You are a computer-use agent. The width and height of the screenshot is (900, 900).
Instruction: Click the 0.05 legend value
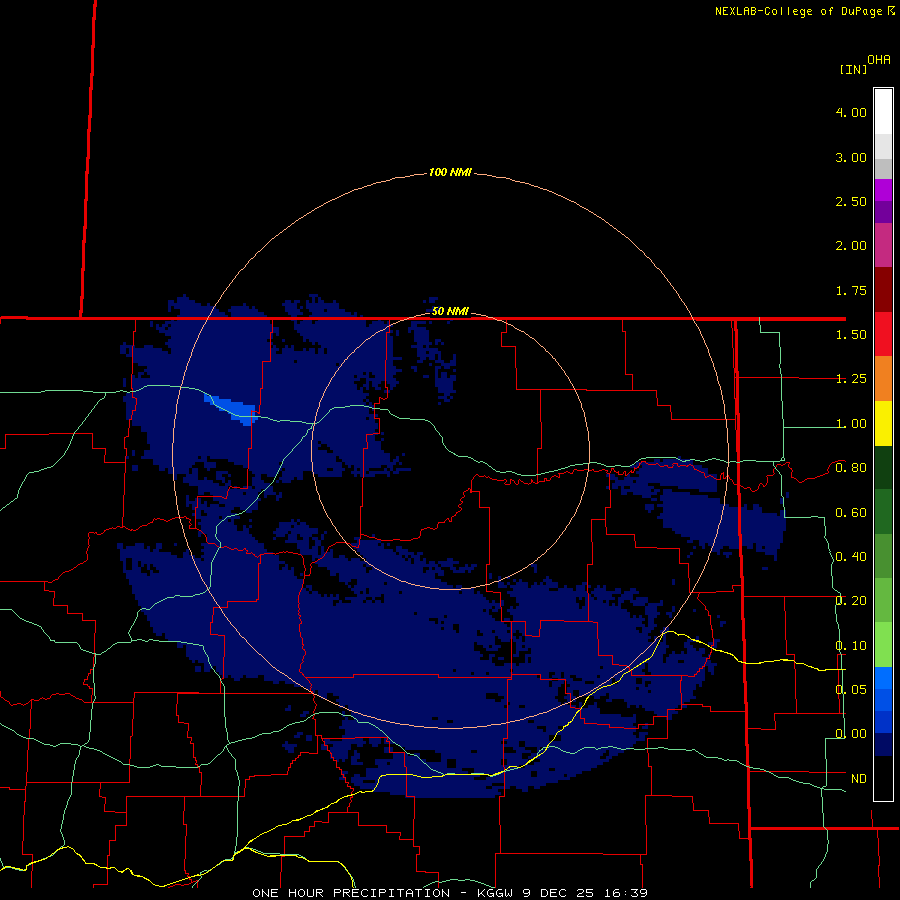click(851, 689)
